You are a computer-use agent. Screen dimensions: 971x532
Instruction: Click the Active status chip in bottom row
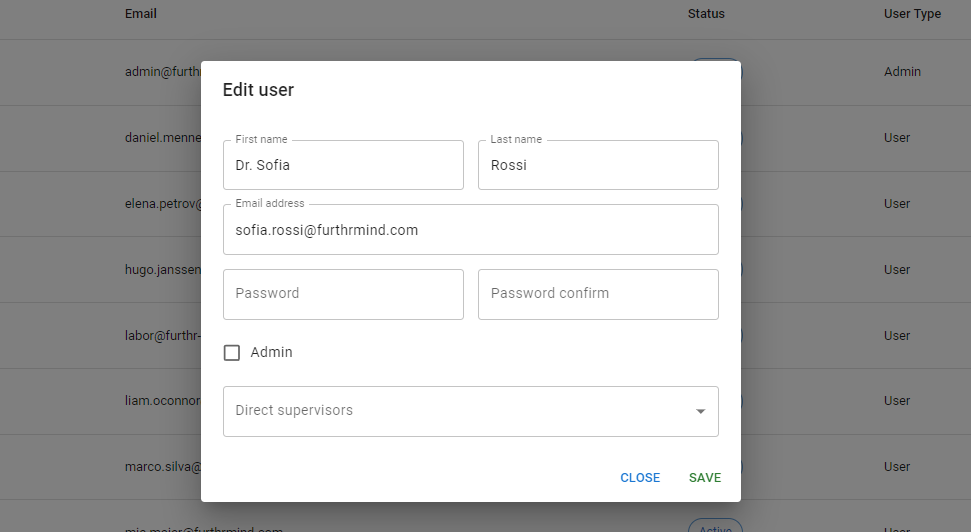click(x=715, y=527)
